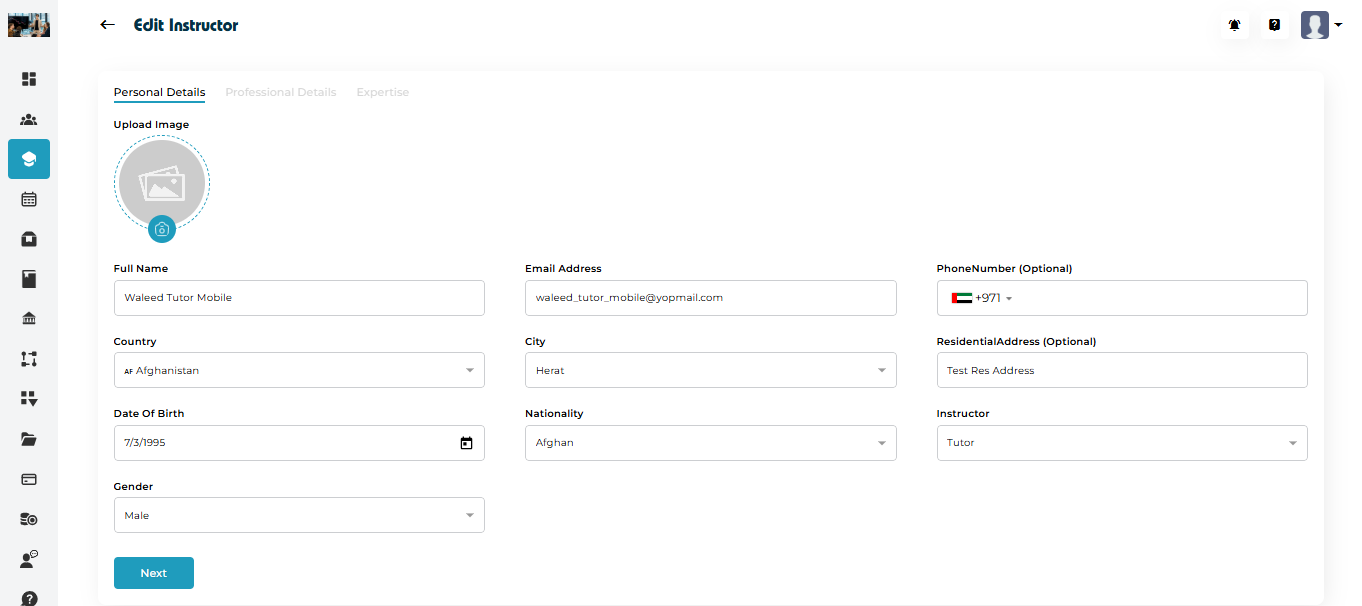Screen dimensions: 1362x606
Task: Open the Gender dropdown showing Male
Action: pos(299,515)
